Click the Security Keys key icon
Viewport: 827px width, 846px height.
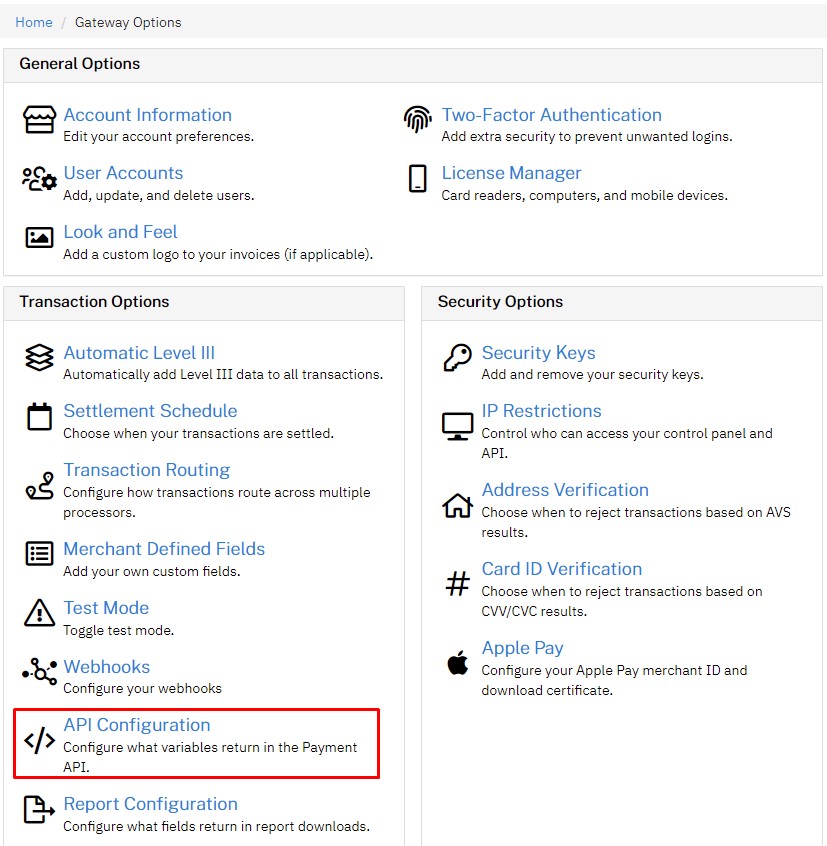457,358
